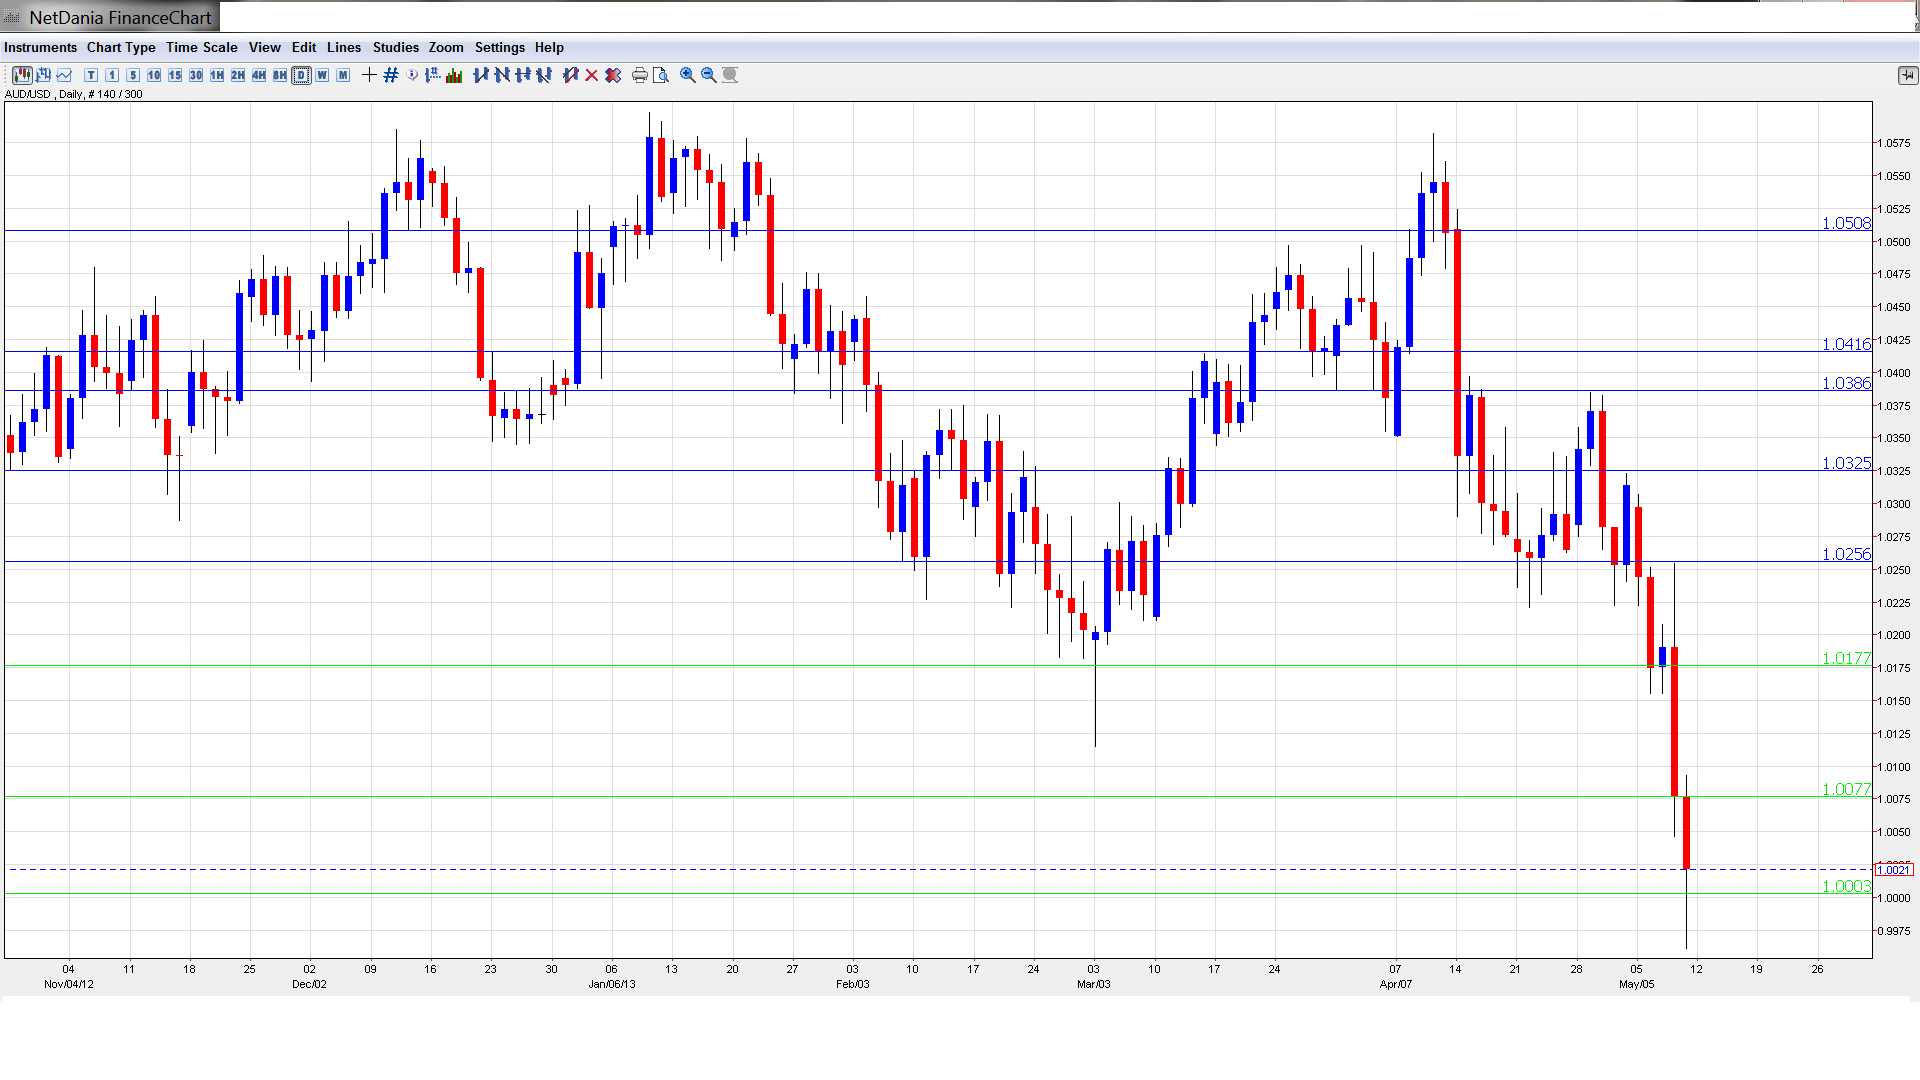Show the volume histogram icon

[453, 75]
